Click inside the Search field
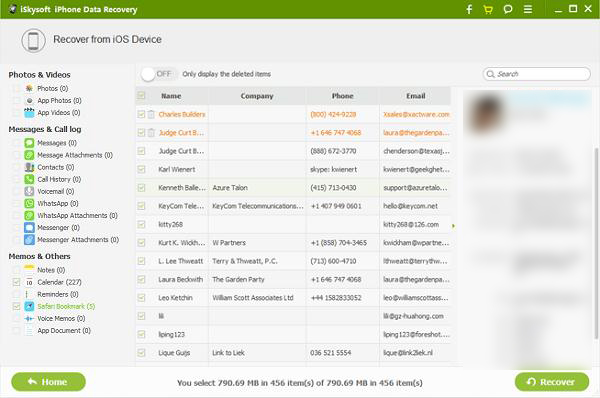This screenshot has height=398, width=600. [x=536, y=74]
